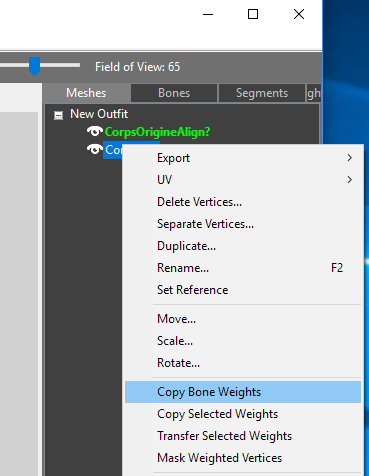Image resolution: width=369 pixels, height=476 pixels.
Task: Select Copy Selected Weights
Action: click(243, 414)
